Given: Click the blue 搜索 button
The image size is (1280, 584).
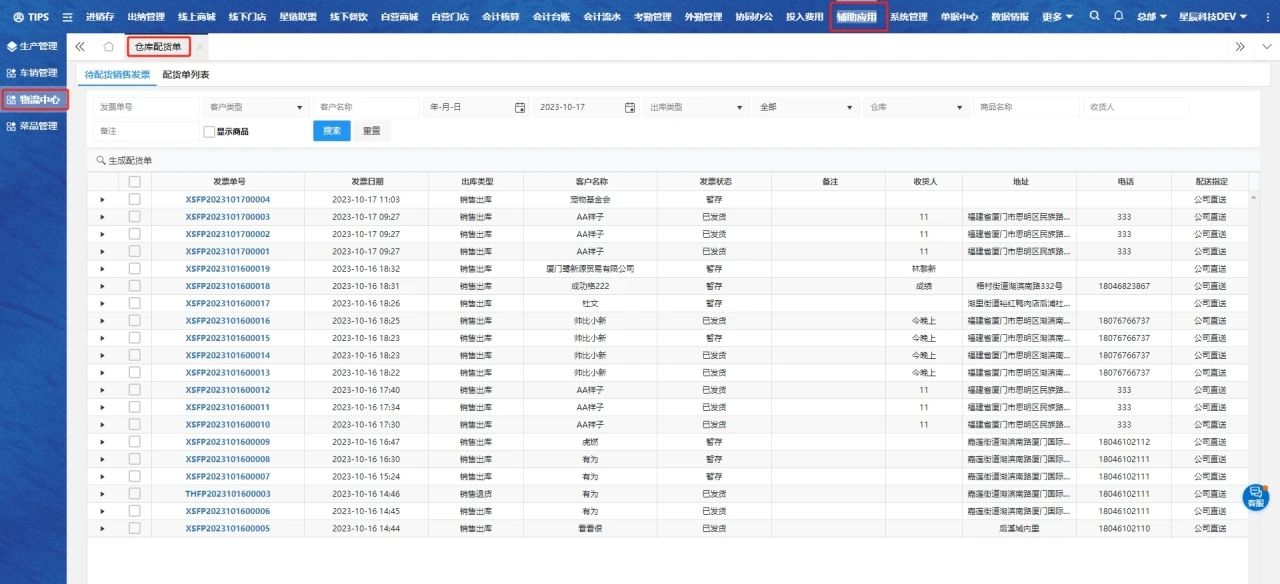Looking at the screenshot, I should pos(331,131).
